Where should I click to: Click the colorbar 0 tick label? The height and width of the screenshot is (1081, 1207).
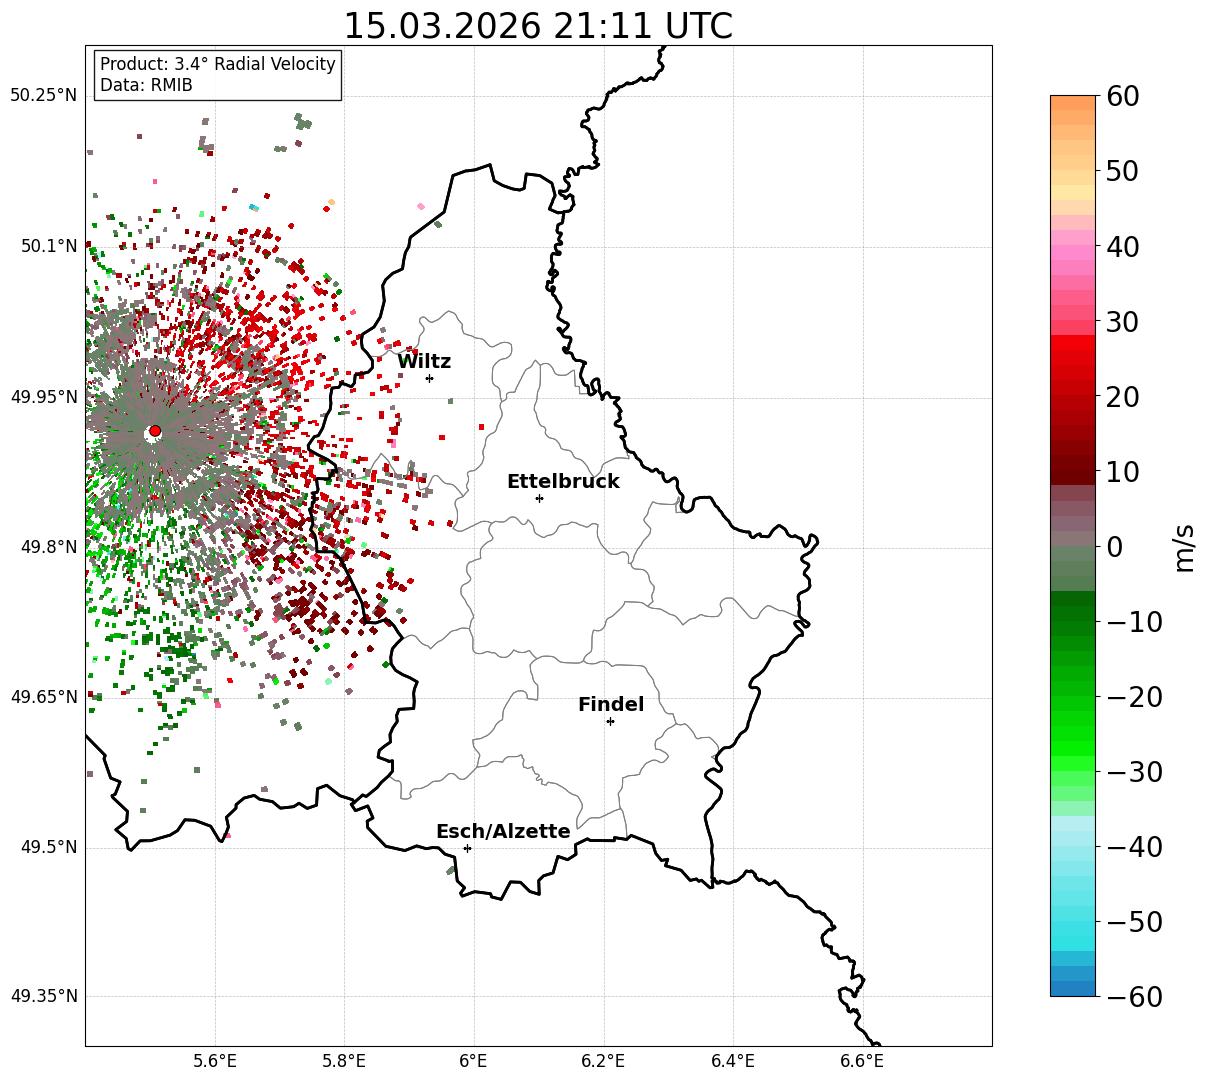click(1113, 547)
